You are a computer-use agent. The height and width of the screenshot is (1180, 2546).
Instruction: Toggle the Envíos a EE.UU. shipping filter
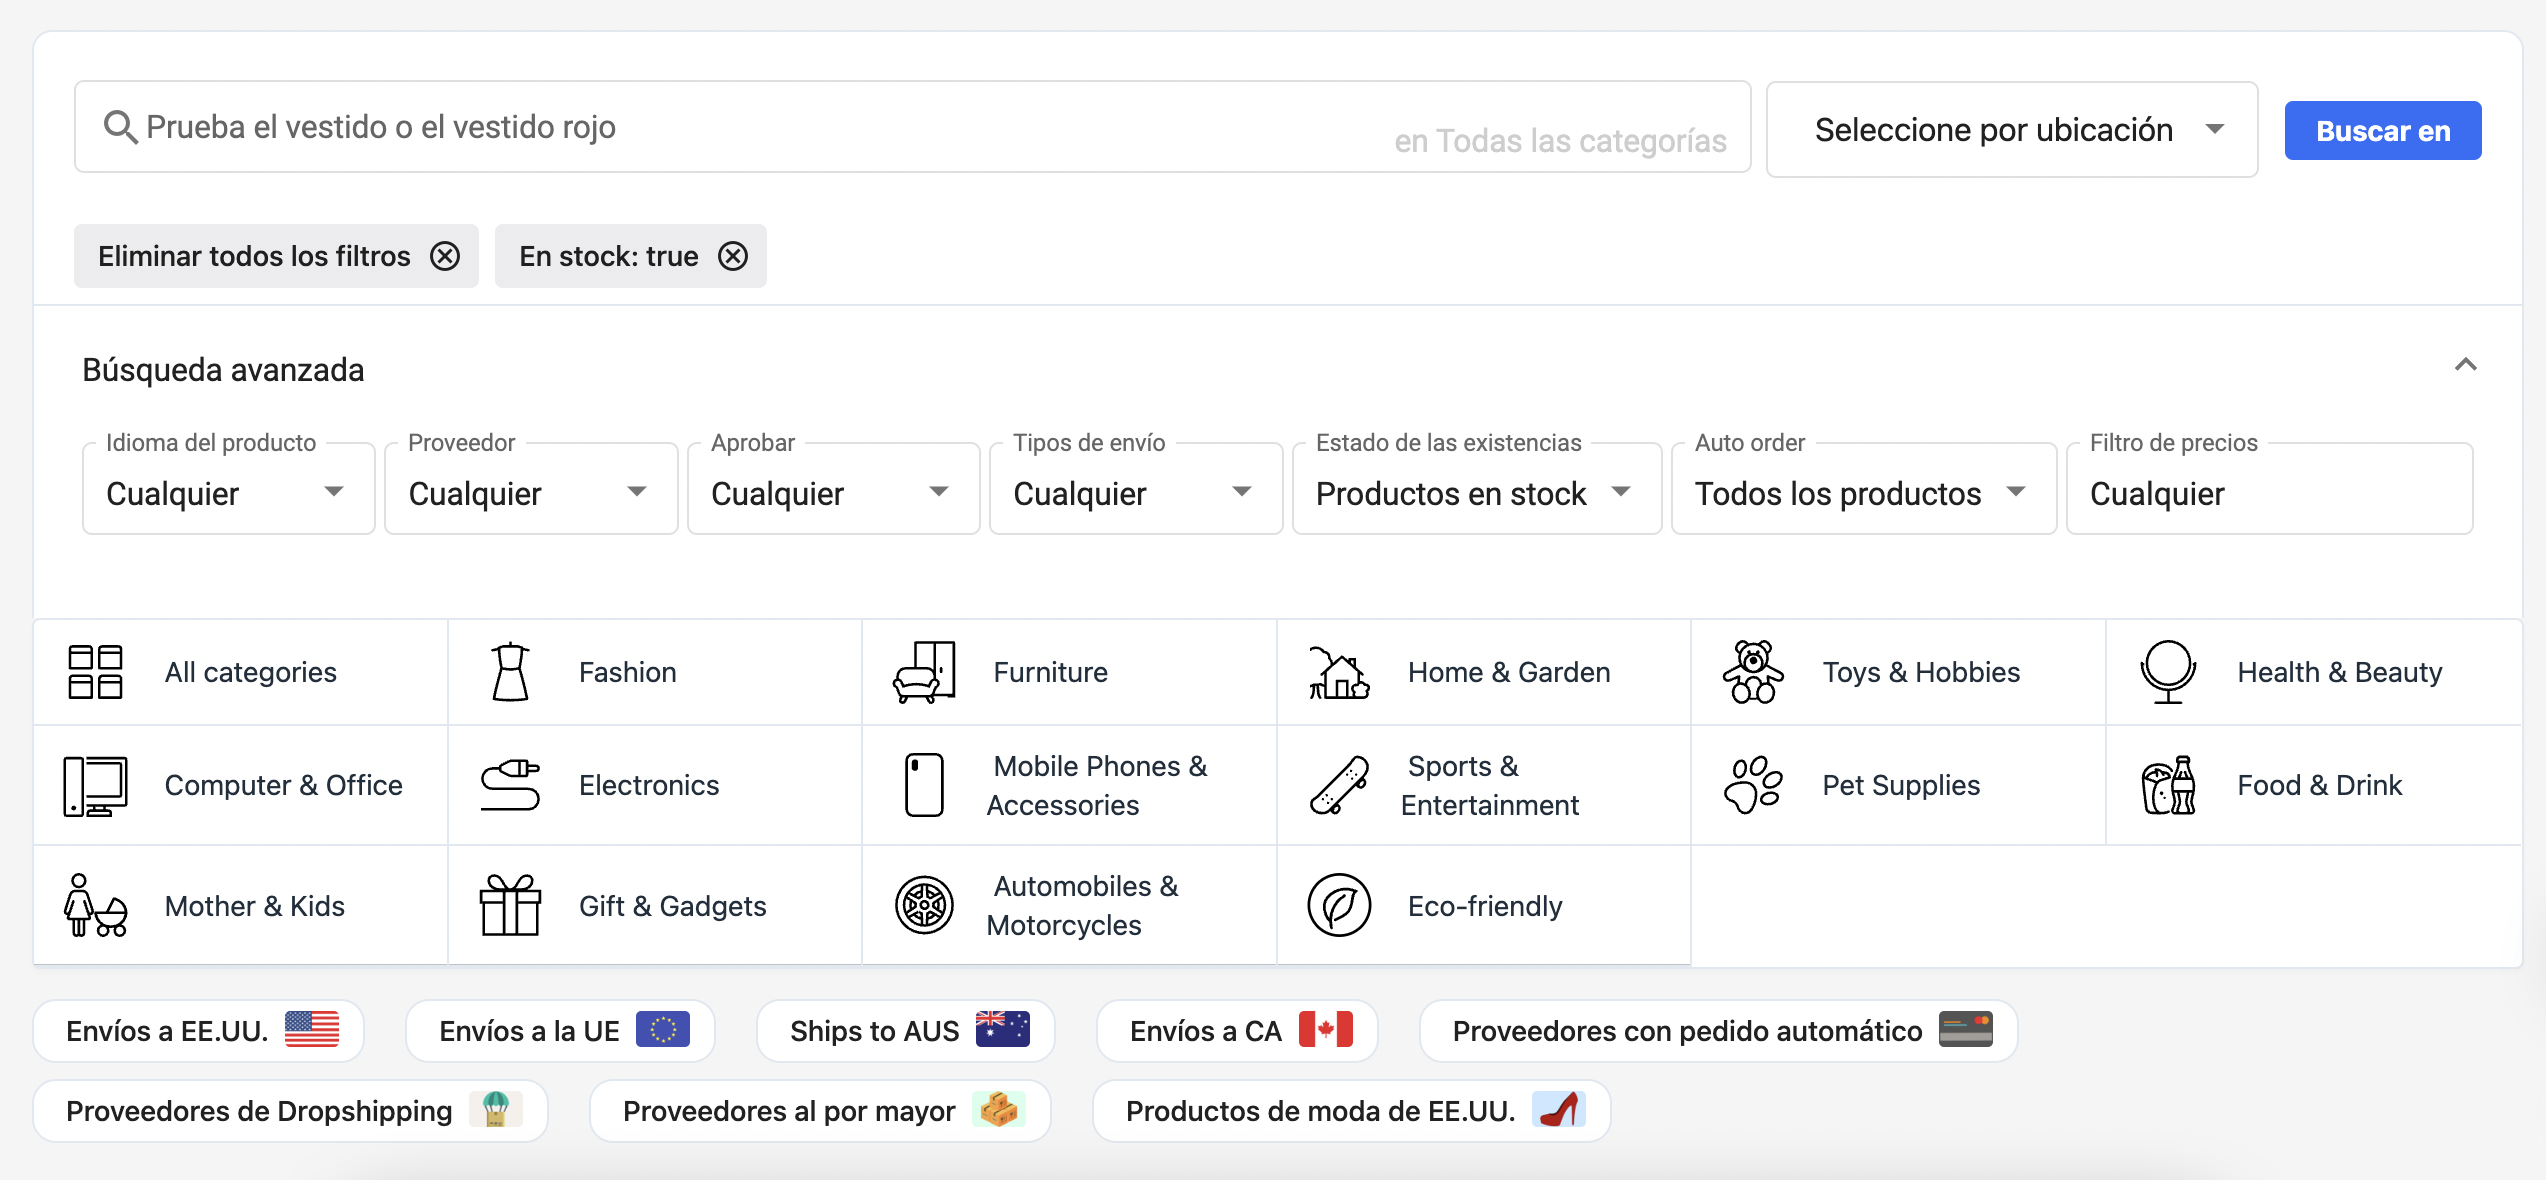point(199,1031)
